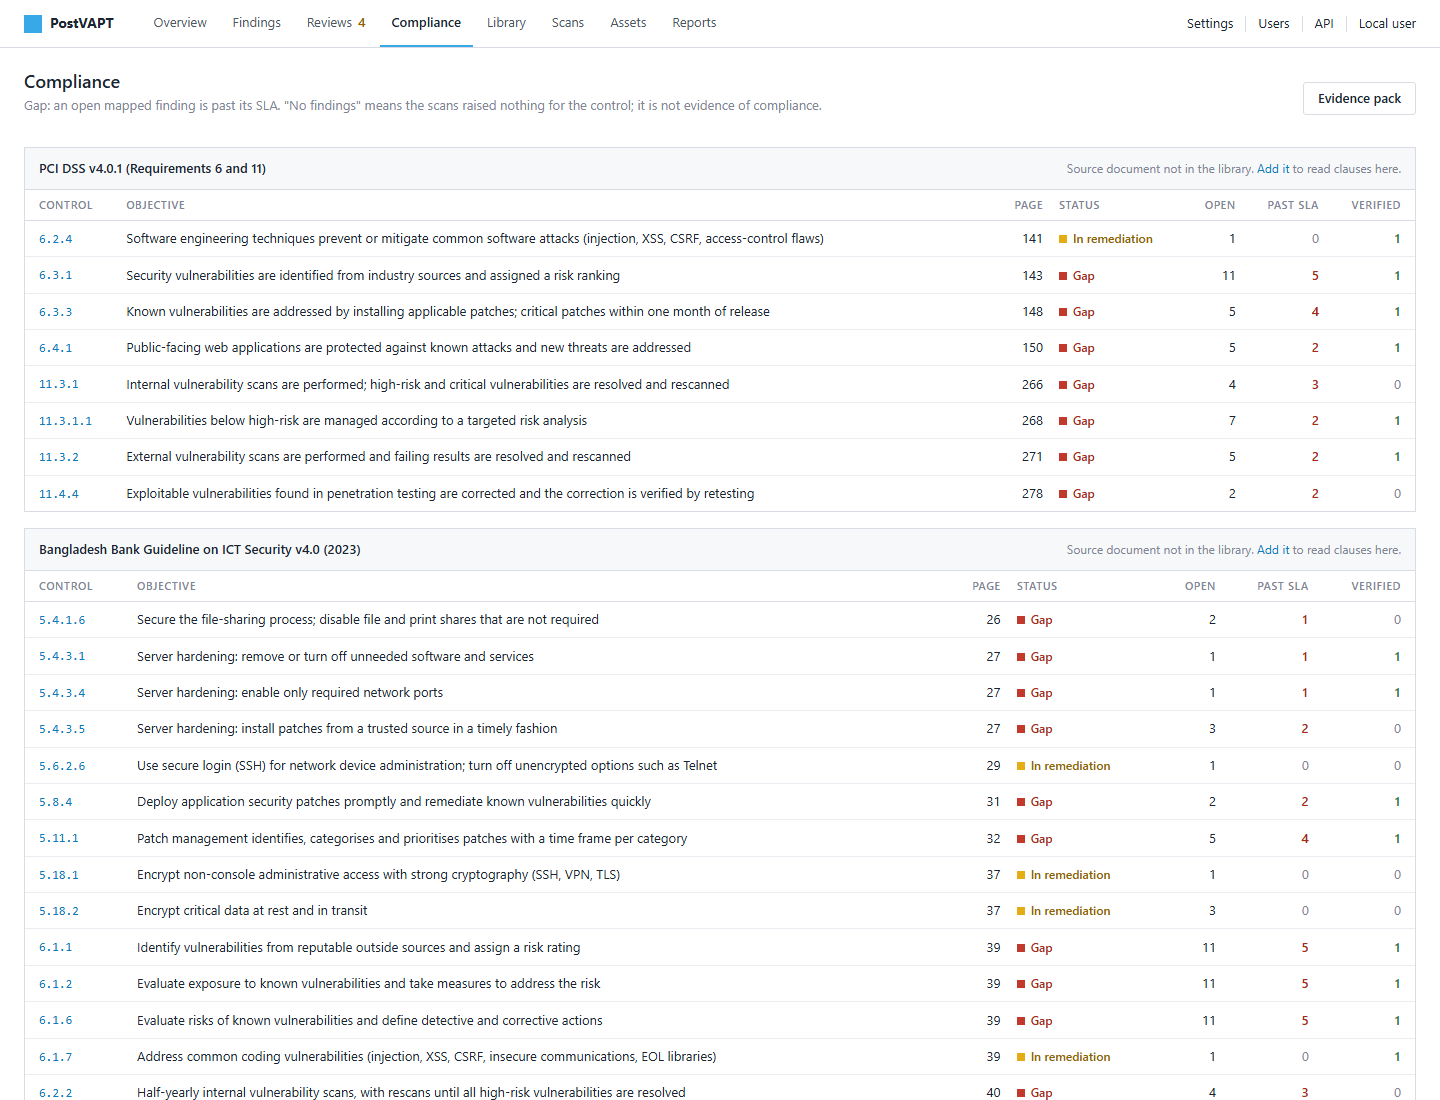Screen dimensions: 1440x1100
Task: Click "In remediation" status in the 6.2.4 row
Action: coord(1106,239)
